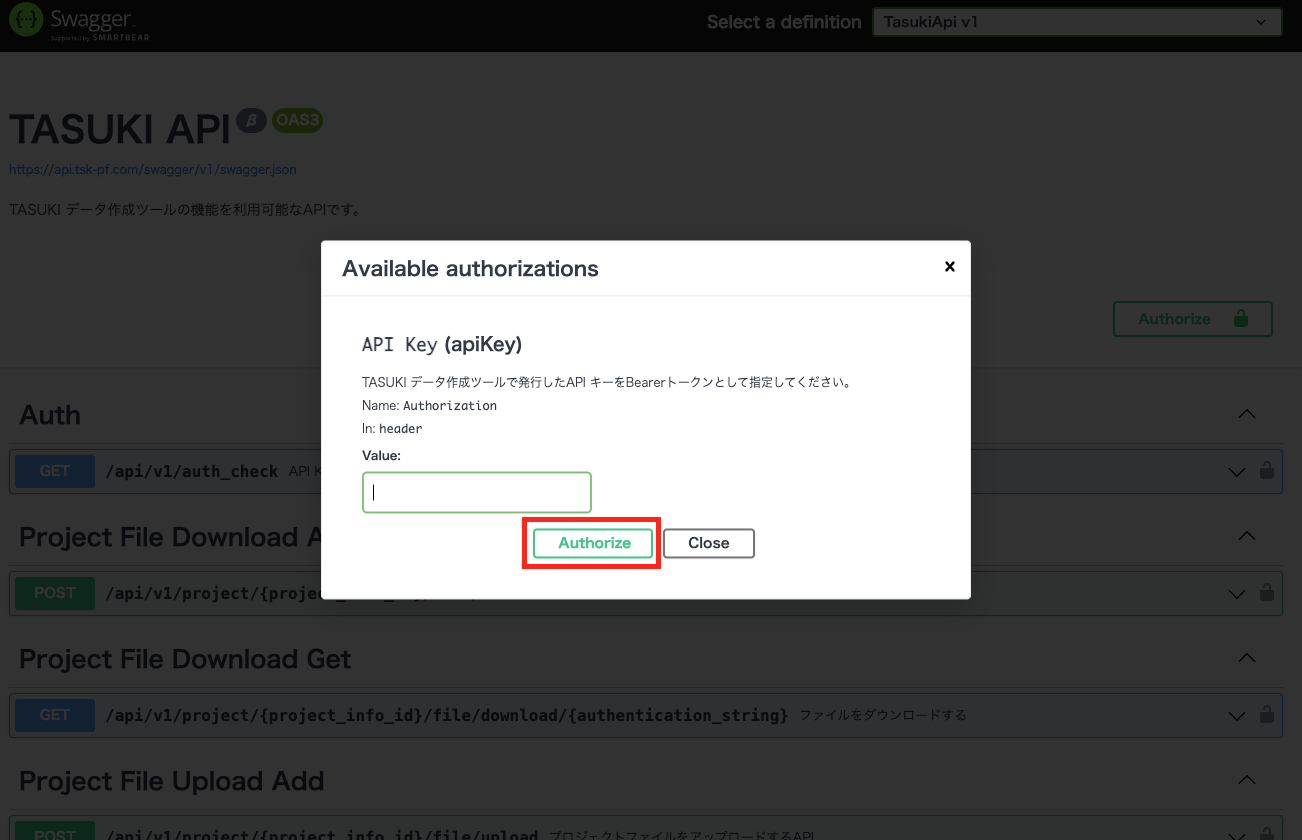Image resolution: width=1302 pixels, height=840 pixels.
Task: Click the /api/v1/auth_check path text
Action: tap(192, 471)
